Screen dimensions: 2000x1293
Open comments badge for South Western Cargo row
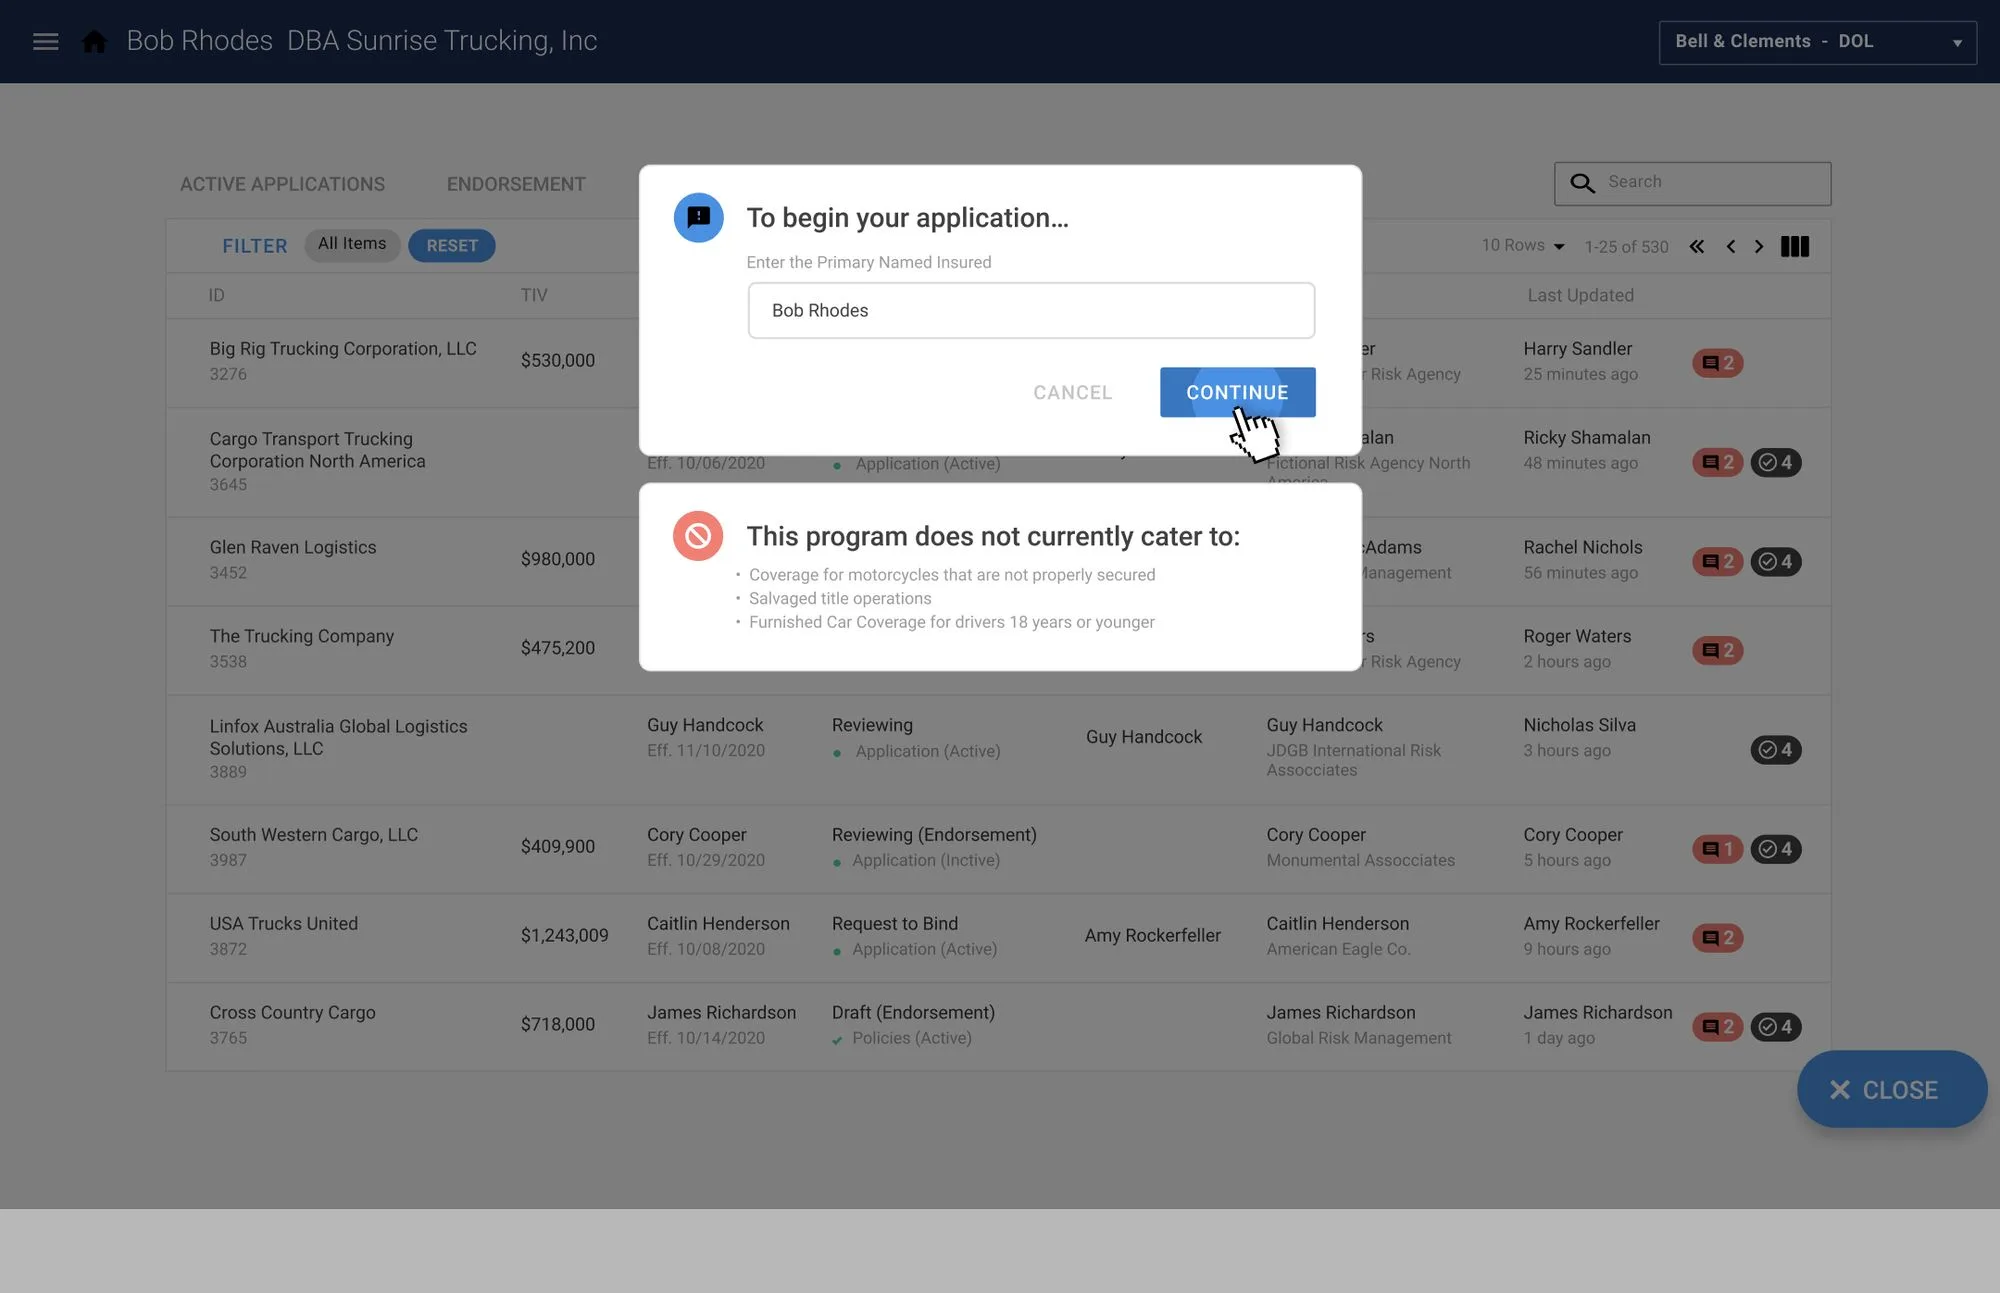(1717, 848)
